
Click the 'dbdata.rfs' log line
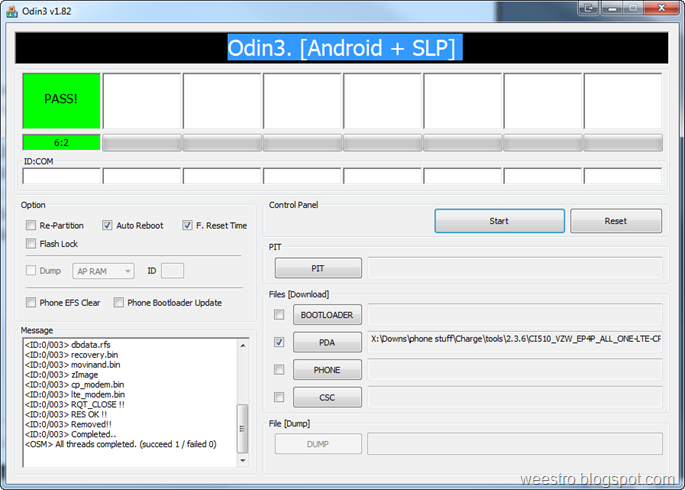coord(67,345)
